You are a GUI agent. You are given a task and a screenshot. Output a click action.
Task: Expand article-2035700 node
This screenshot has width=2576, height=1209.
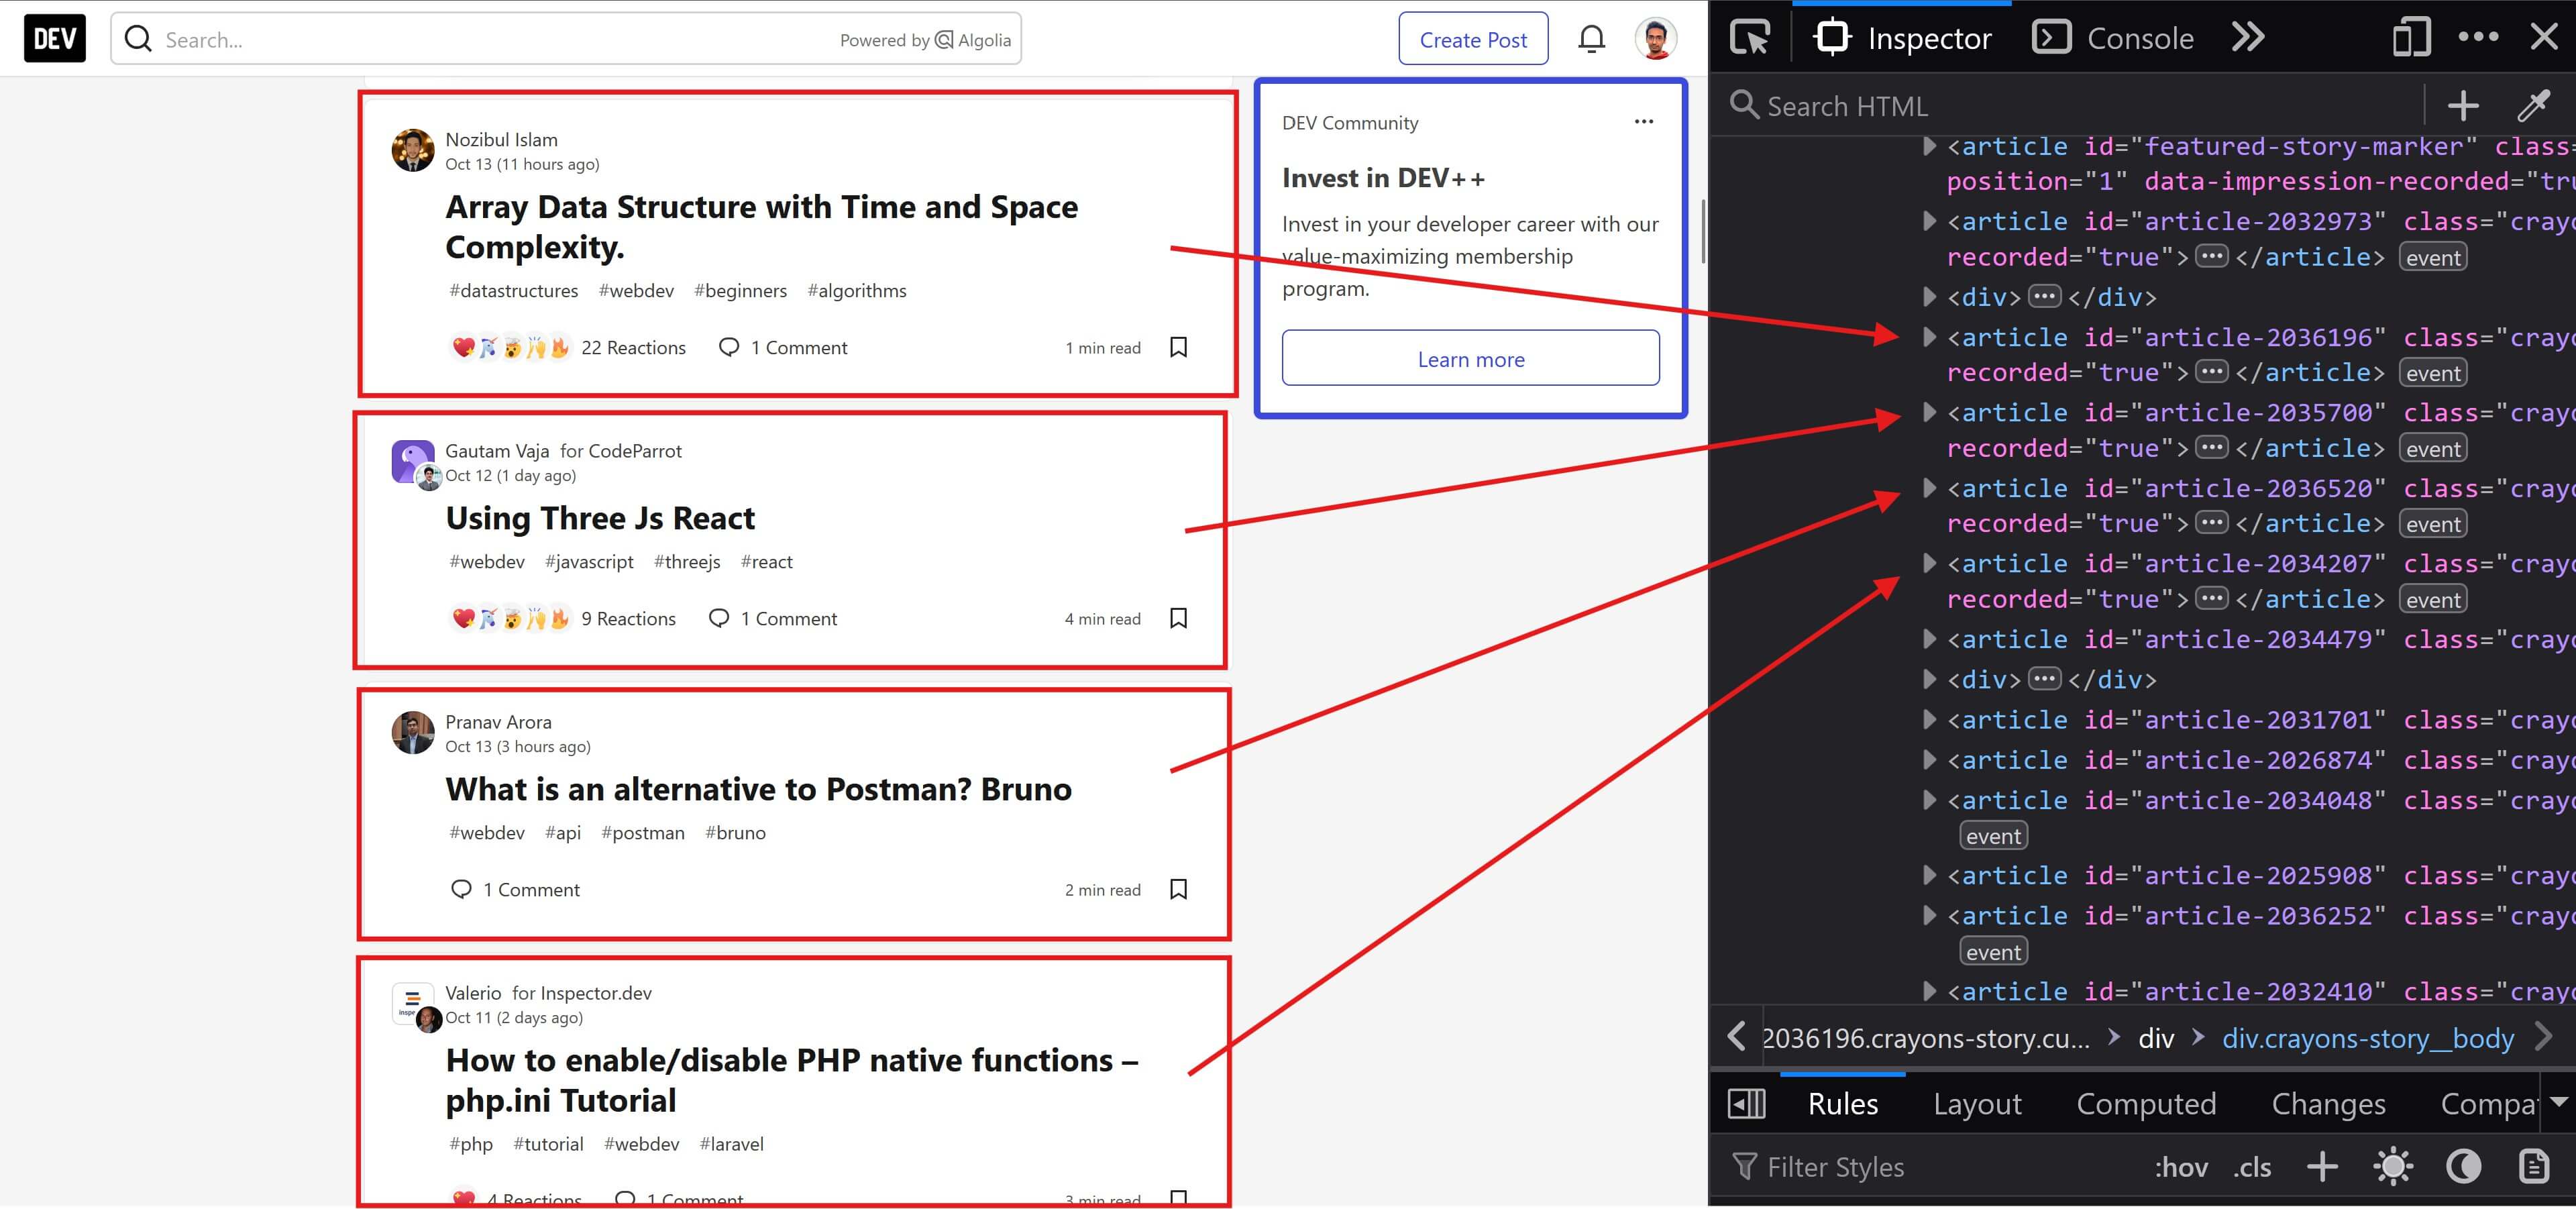coord(1930,412)
